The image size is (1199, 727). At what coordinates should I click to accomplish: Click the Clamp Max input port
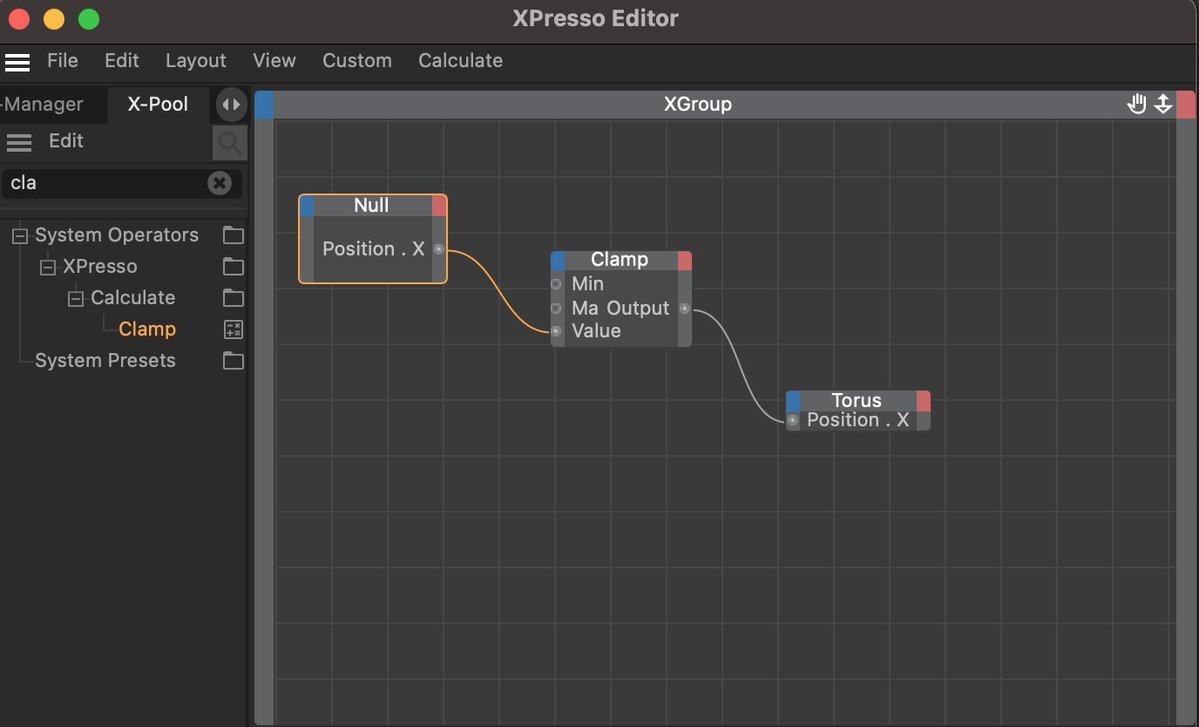[556, 308]
